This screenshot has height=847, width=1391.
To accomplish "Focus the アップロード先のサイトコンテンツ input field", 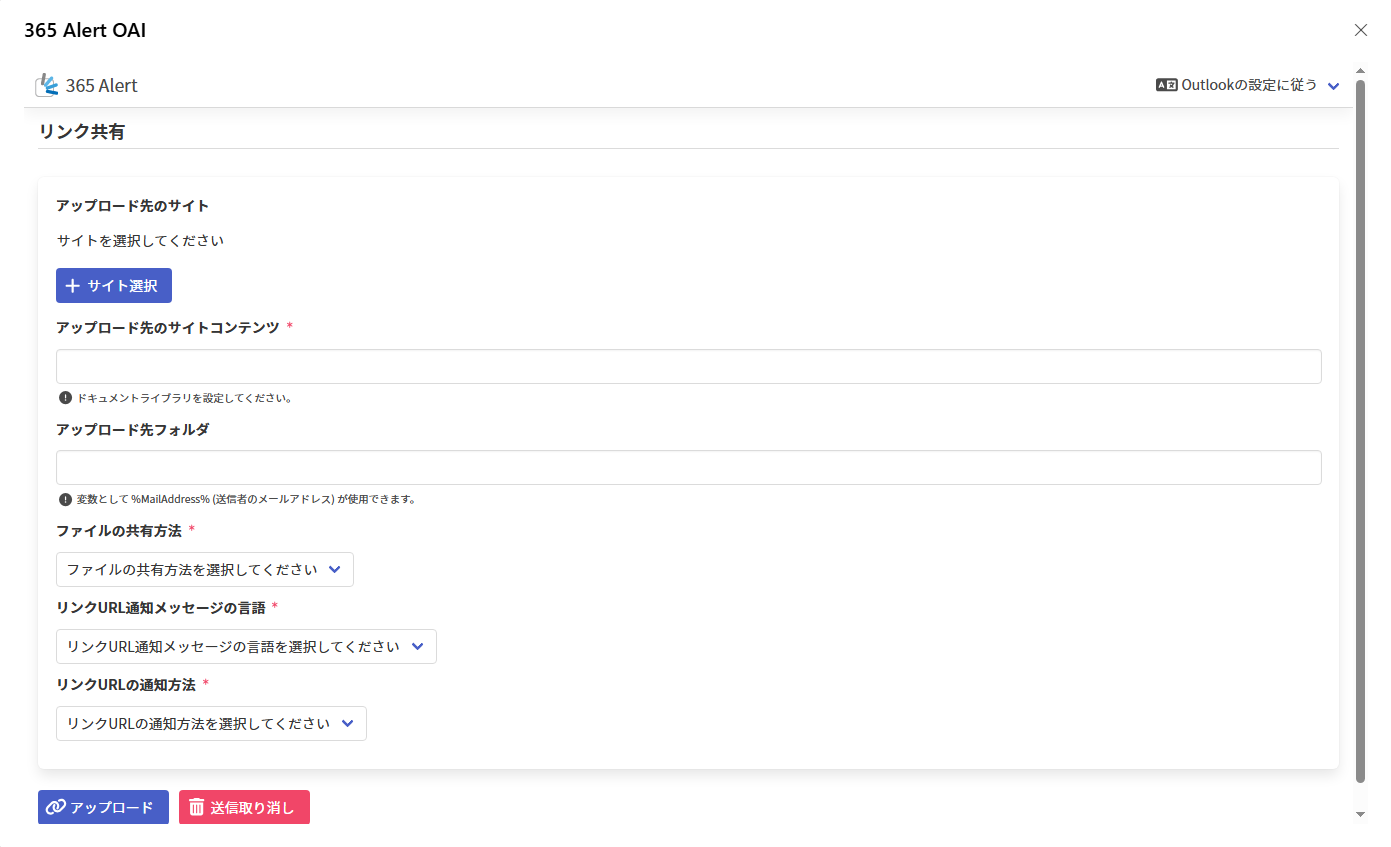I will pos(688,366).
